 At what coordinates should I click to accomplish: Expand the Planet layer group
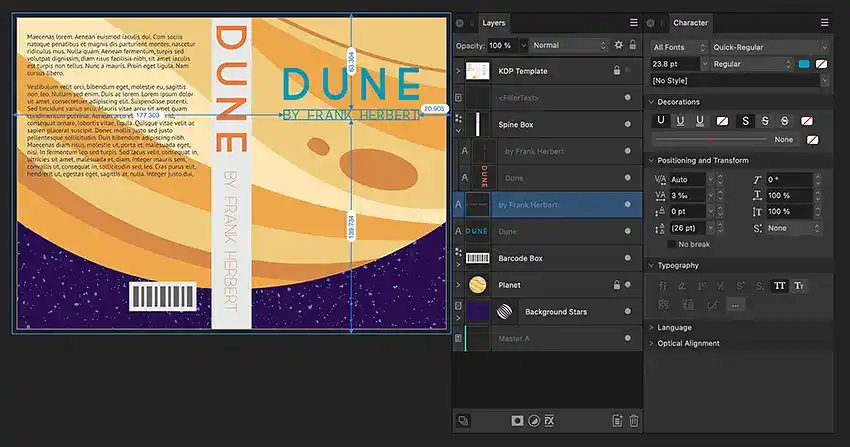click(x=458, y=285)
